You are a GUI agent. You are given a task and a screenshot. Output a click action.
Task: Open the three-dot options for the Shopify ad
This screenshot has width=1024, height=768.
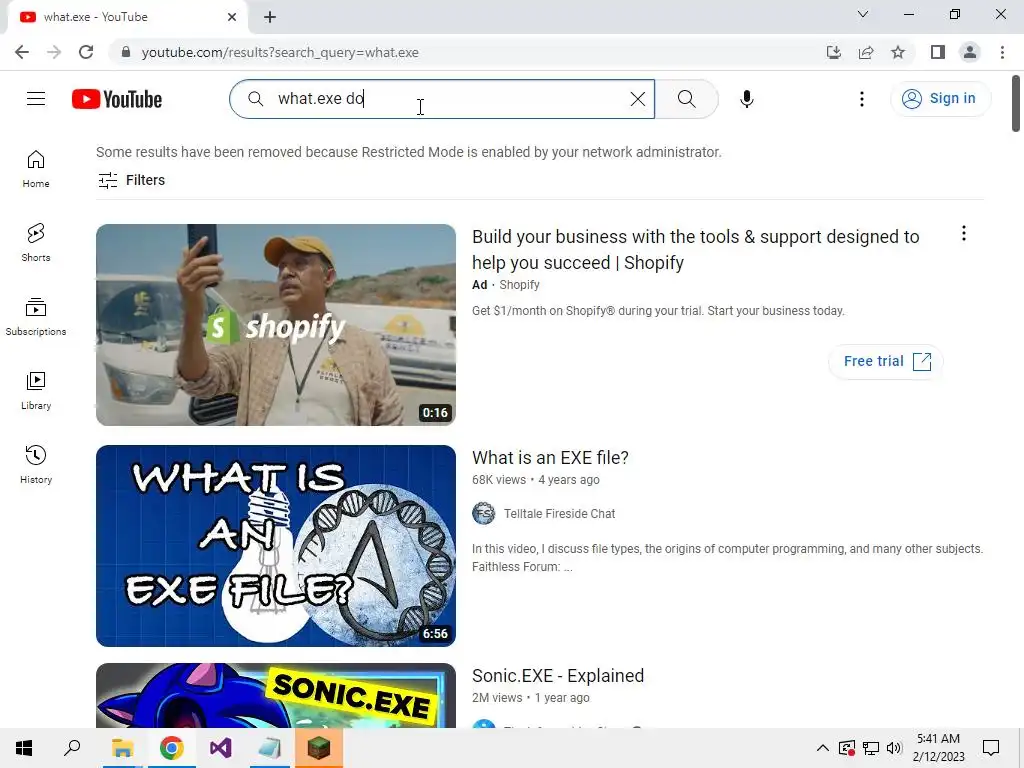tap(963, 234)
